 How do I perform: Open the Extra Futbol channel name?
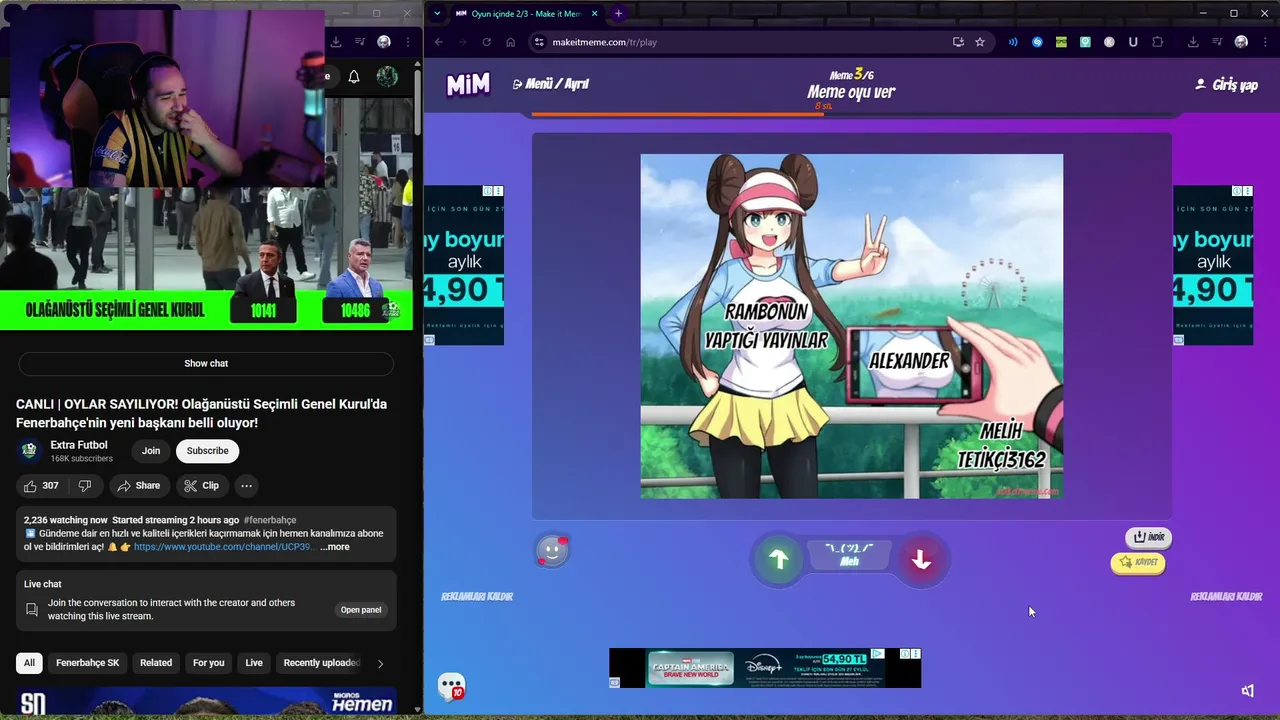pos(79,445)
